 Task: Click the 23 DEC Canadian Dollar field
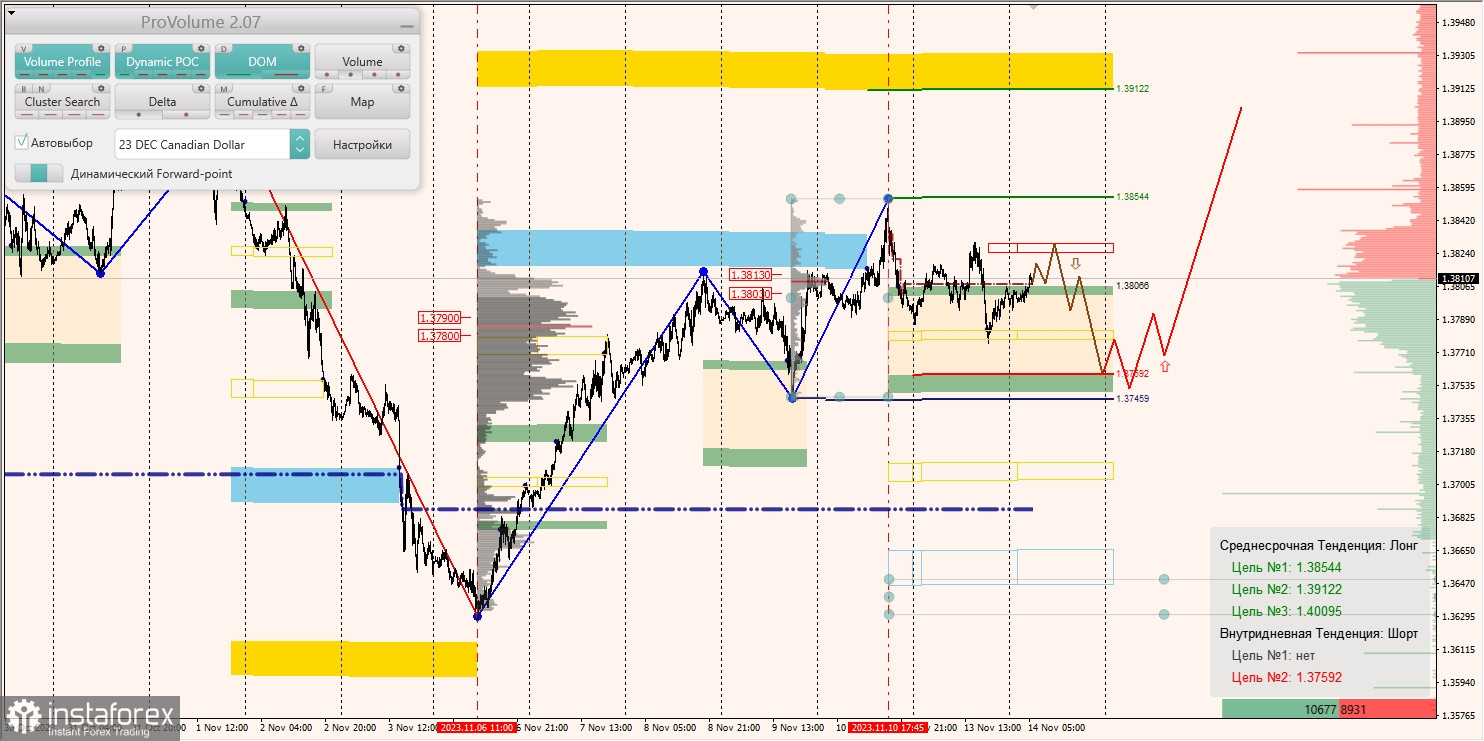[202, 144]
